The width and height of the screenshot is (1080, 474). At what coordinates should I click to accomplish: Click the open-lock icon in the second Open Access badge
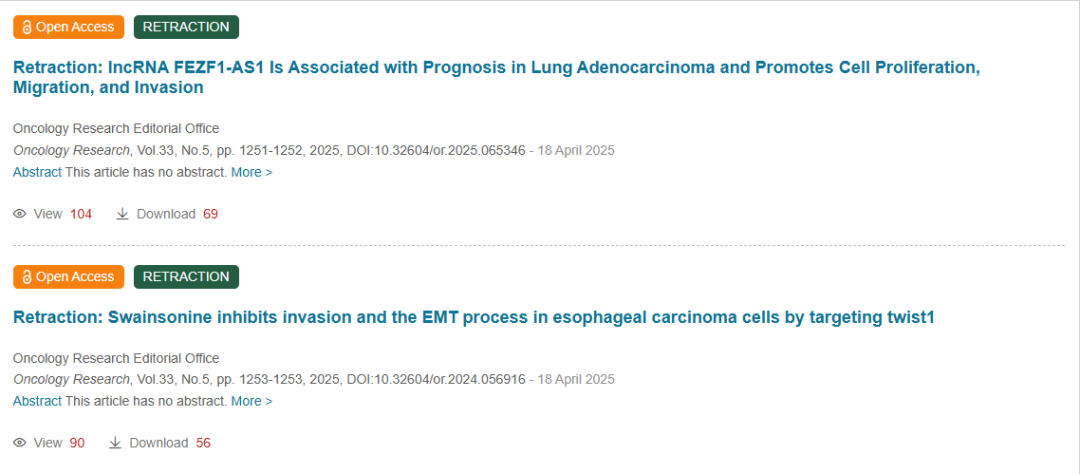pyautogui.click(x=27, y=277)
